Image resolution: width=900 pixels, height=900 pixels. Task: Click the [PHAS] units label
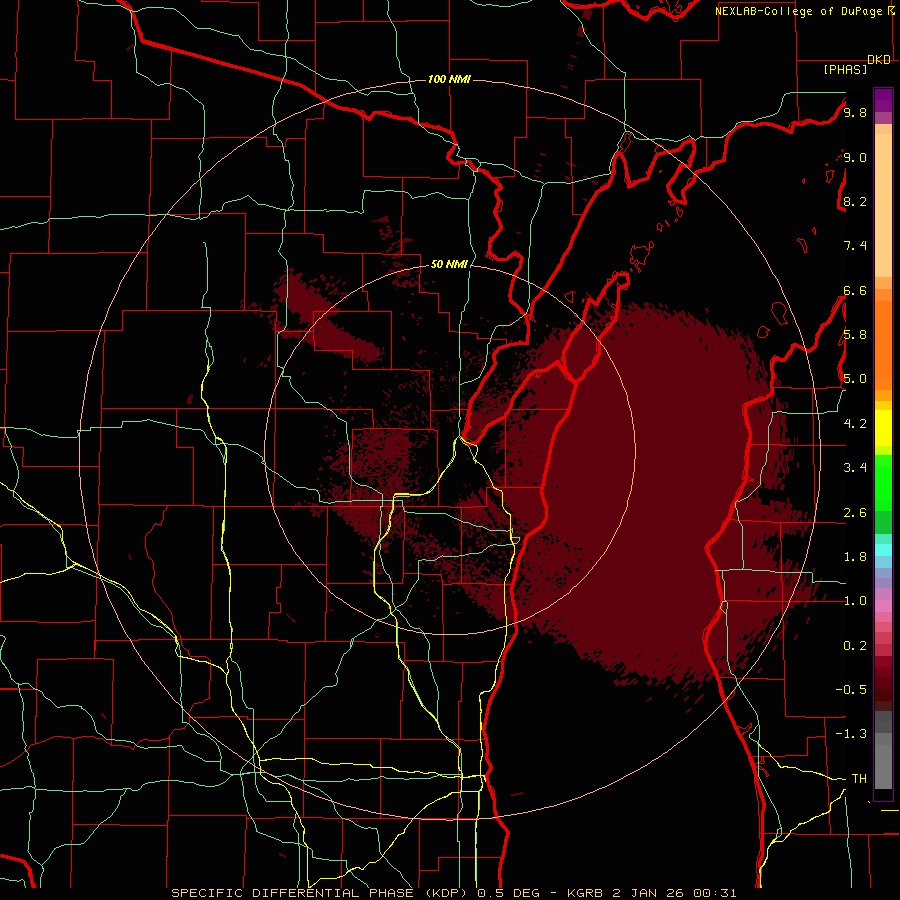pos(845,70)
